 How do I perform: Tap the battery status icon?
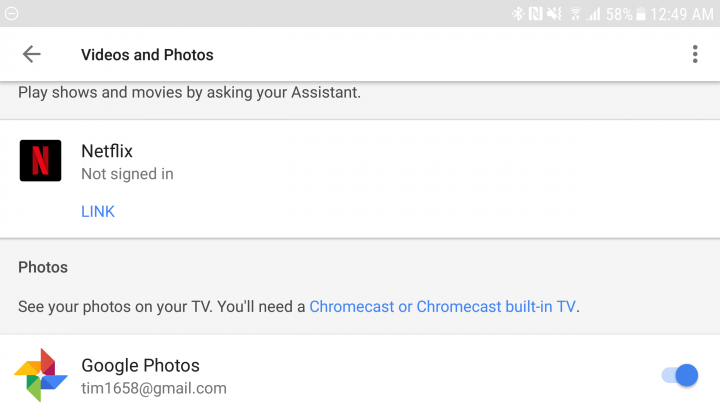tap(641, 14)
